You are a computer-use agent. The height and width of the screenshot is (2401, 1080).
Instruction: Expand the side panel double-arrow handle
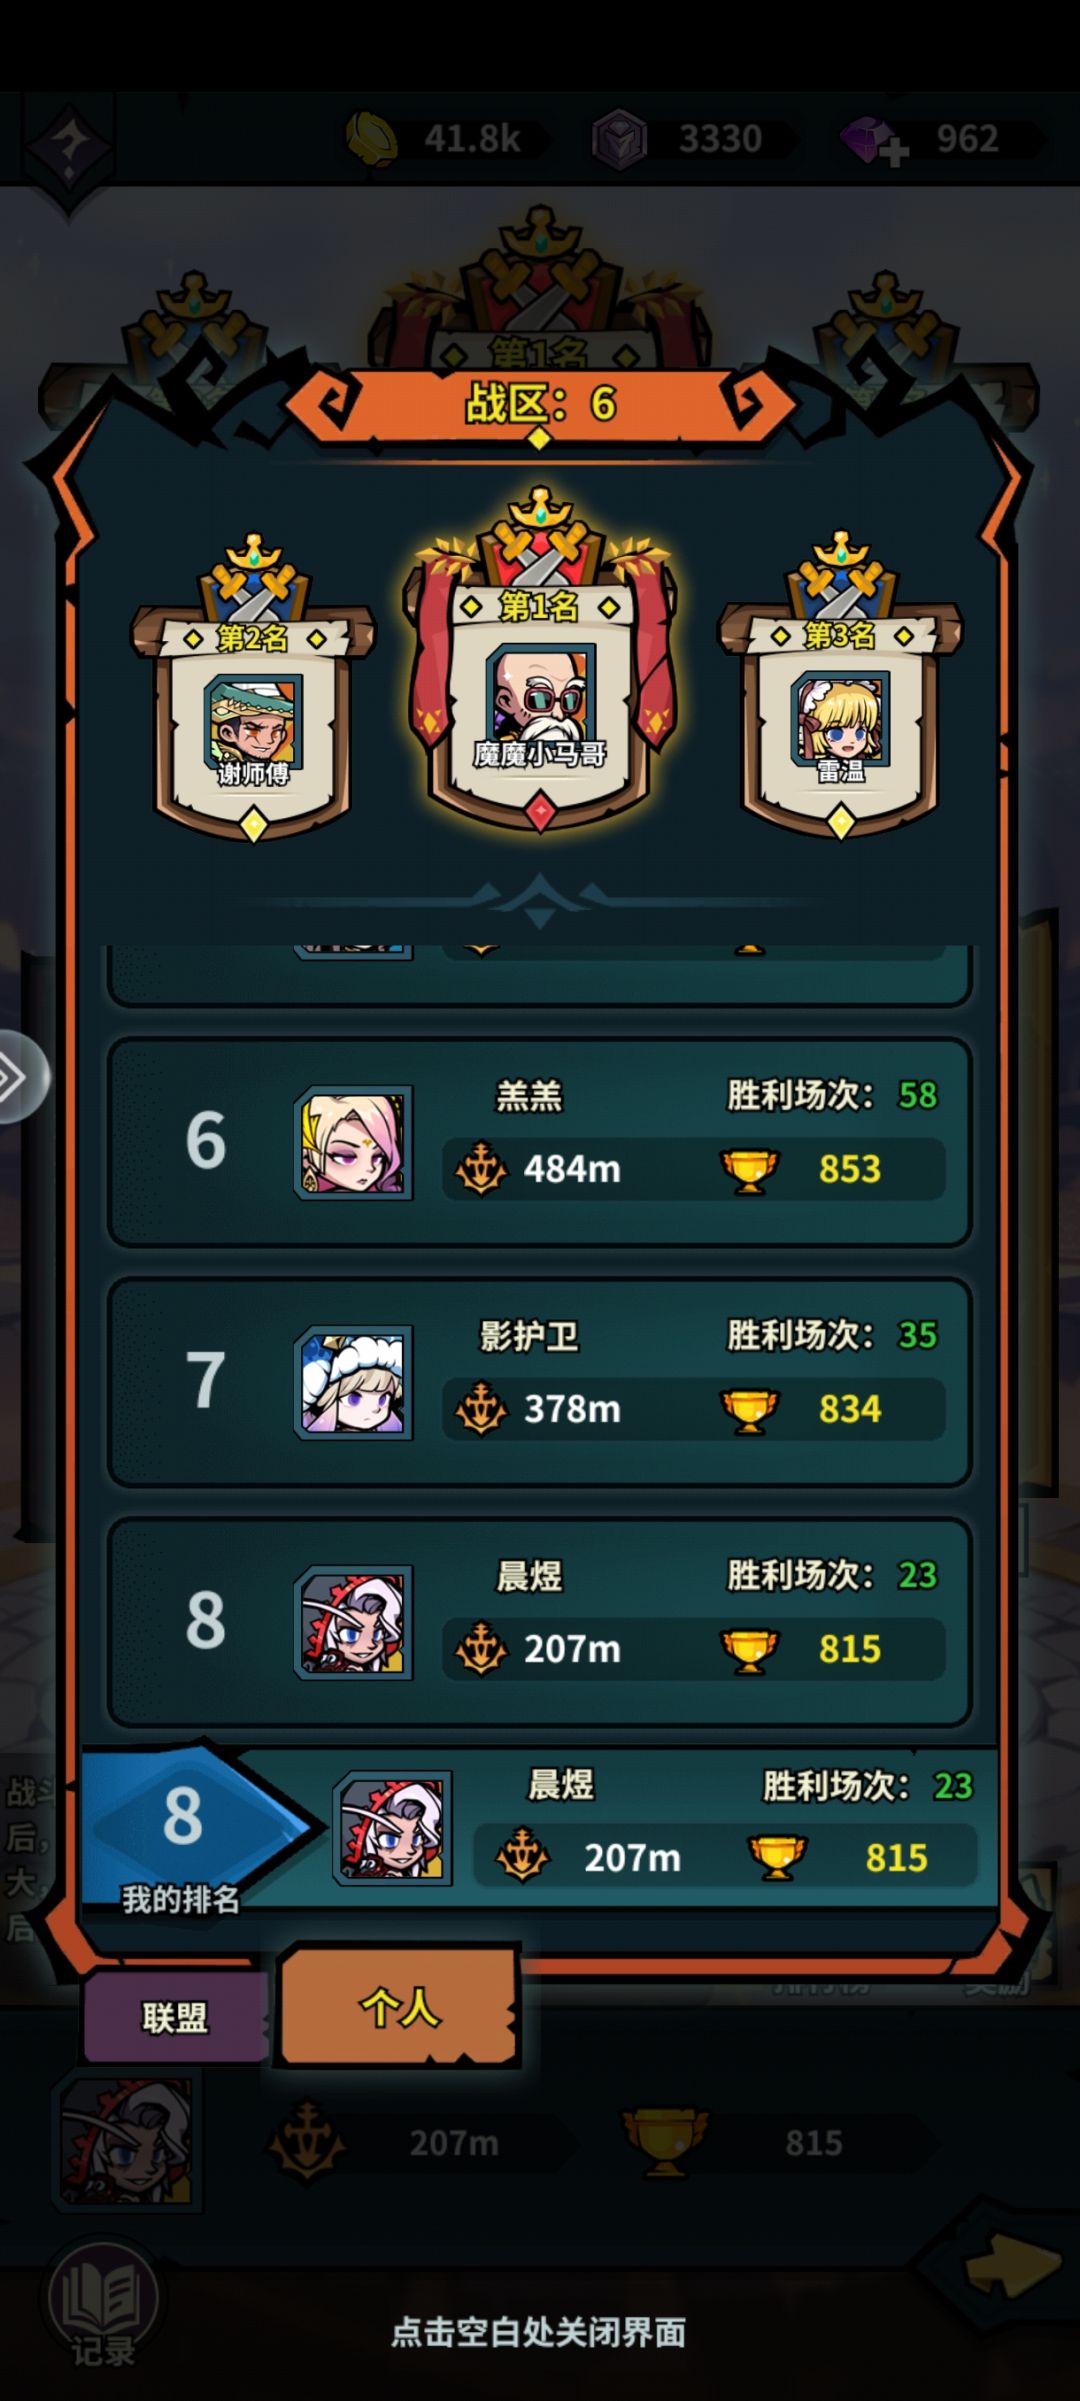pyautogui.click(x=20, y=1078)
